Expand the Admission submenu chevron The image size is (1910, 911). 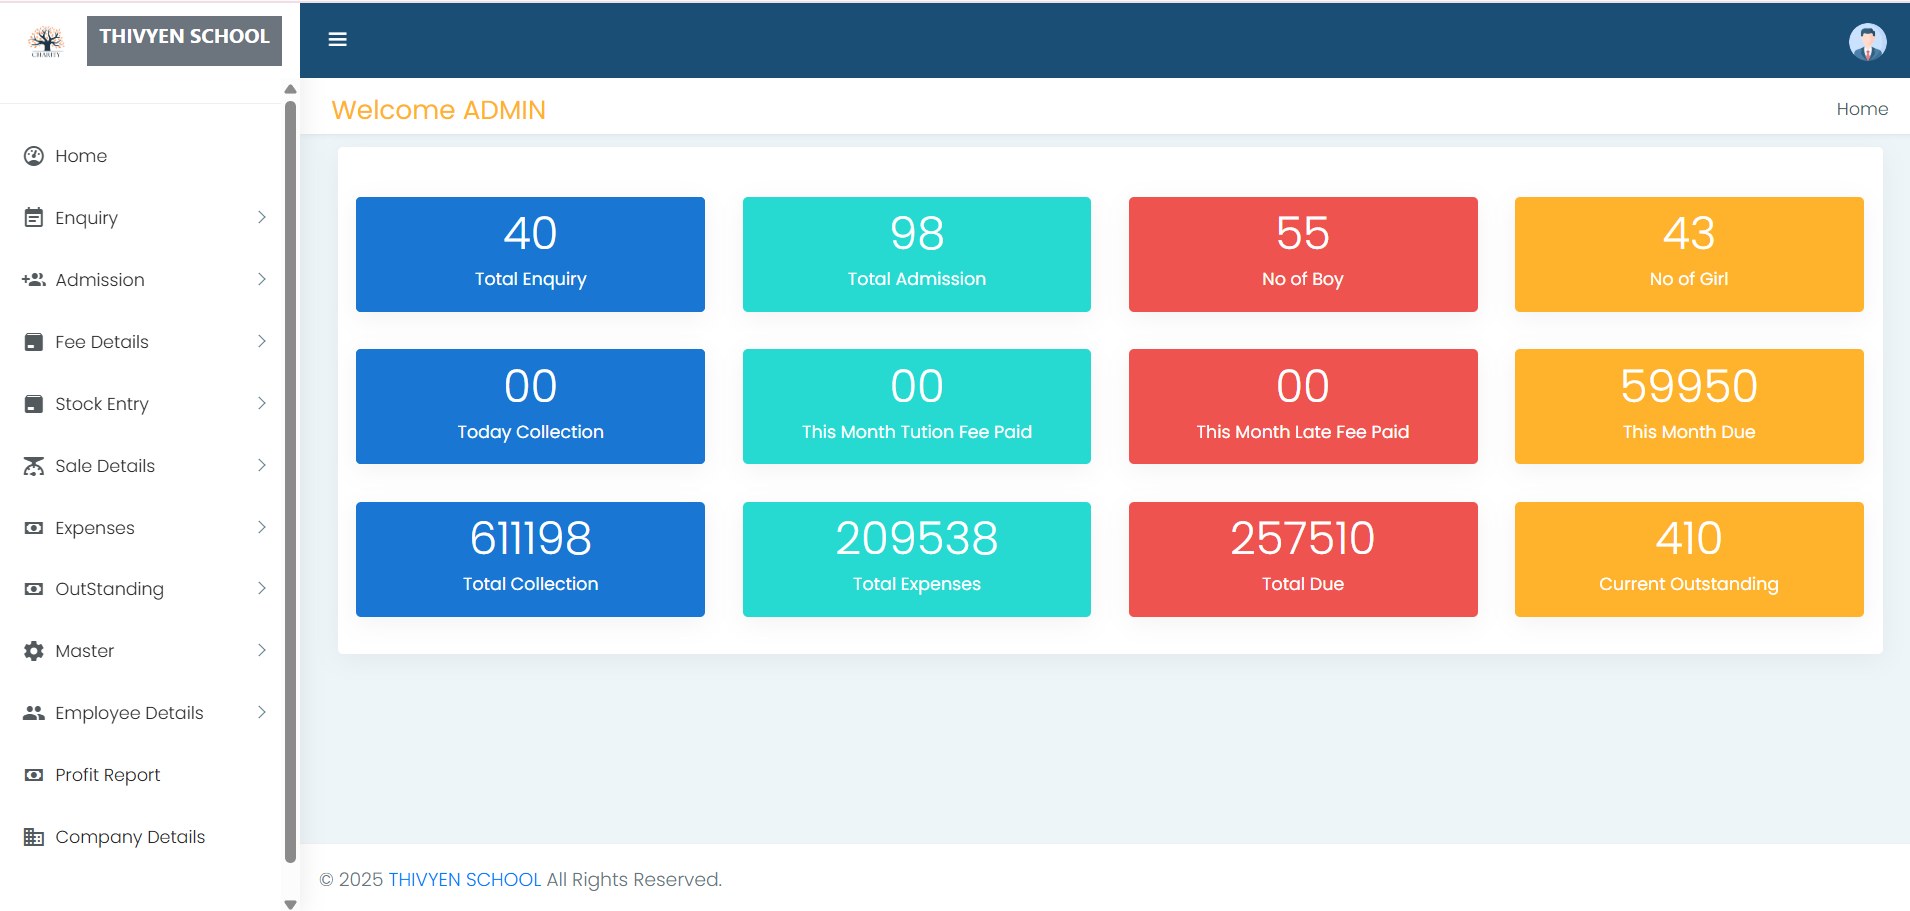point(262,280)
